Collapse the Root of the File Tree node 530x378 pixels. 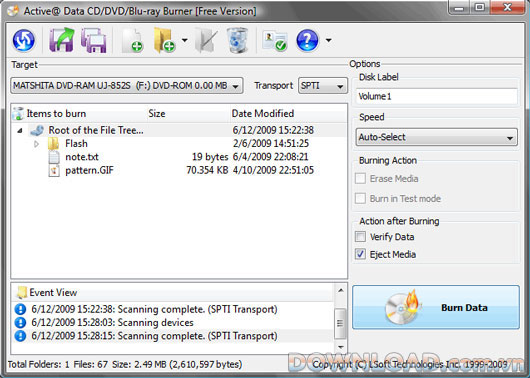(20, 130)
